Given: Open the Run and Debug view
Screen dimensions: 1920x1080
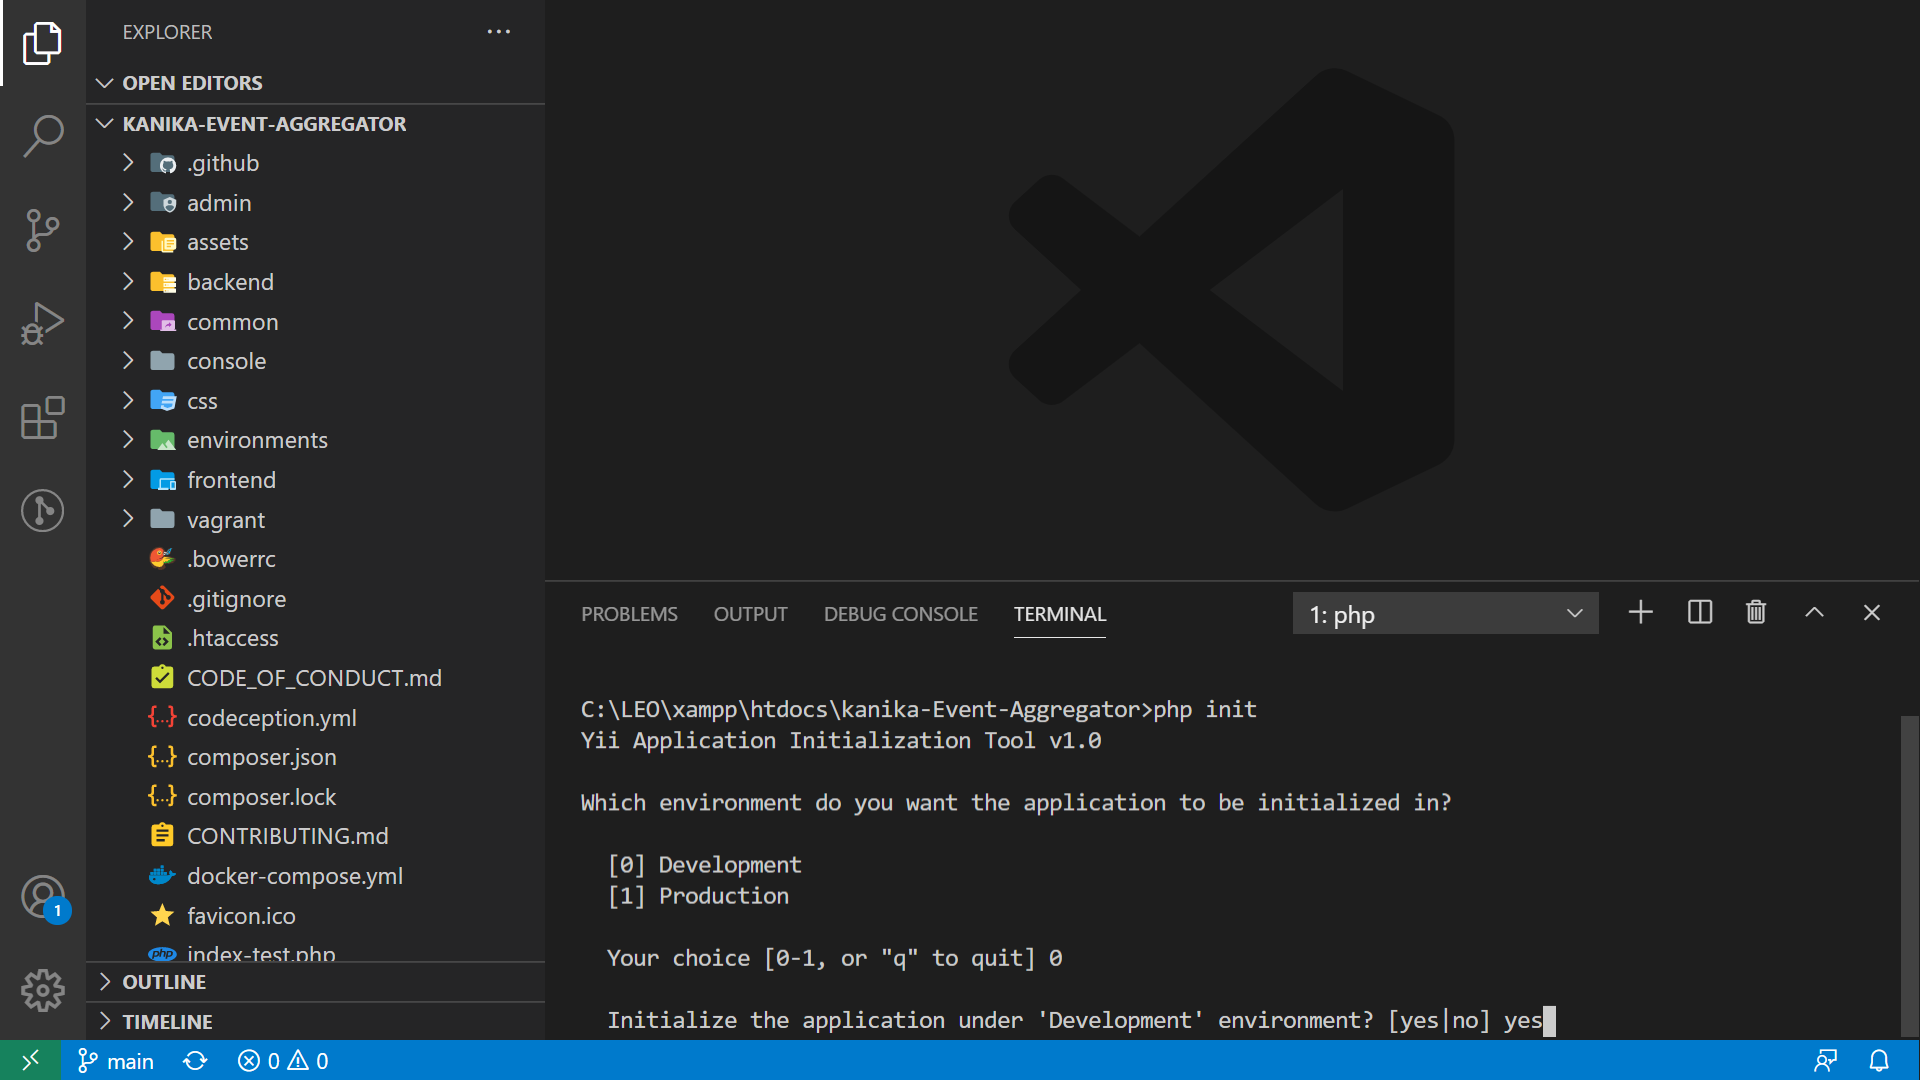Looking at the screenshot, I should point(42,324).
